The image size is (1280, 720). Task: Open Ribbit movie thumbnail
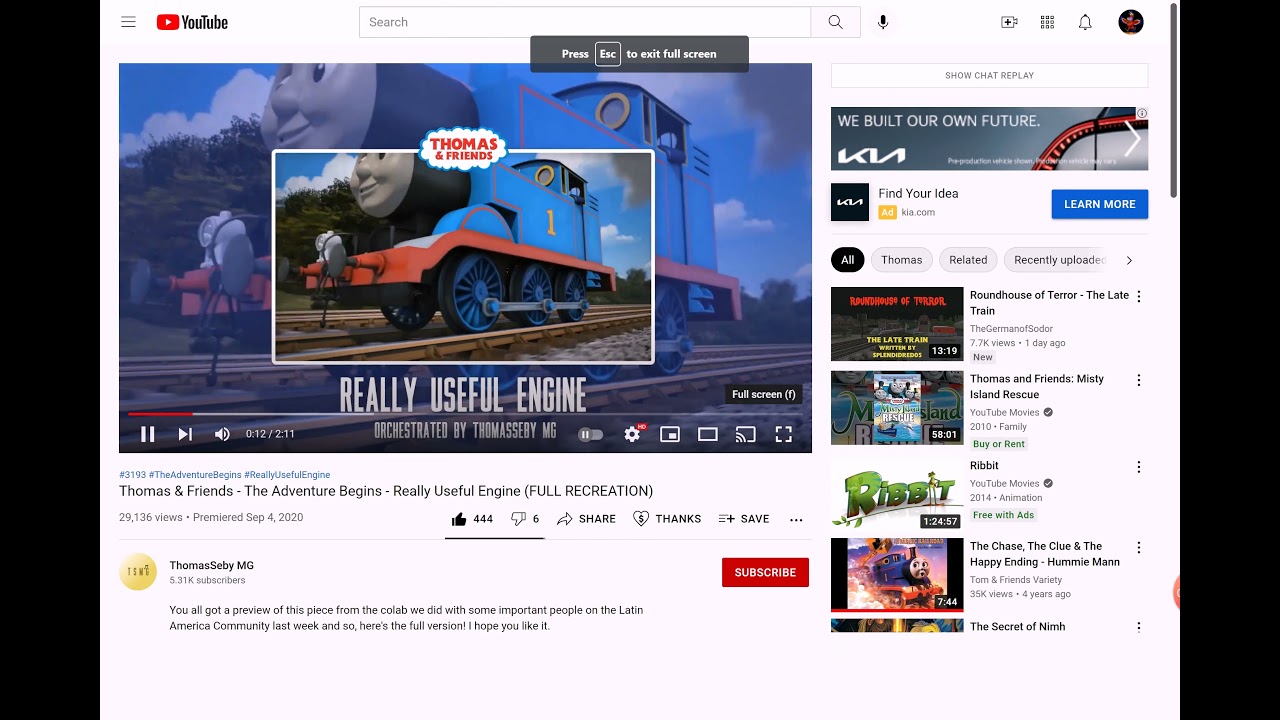897,494
